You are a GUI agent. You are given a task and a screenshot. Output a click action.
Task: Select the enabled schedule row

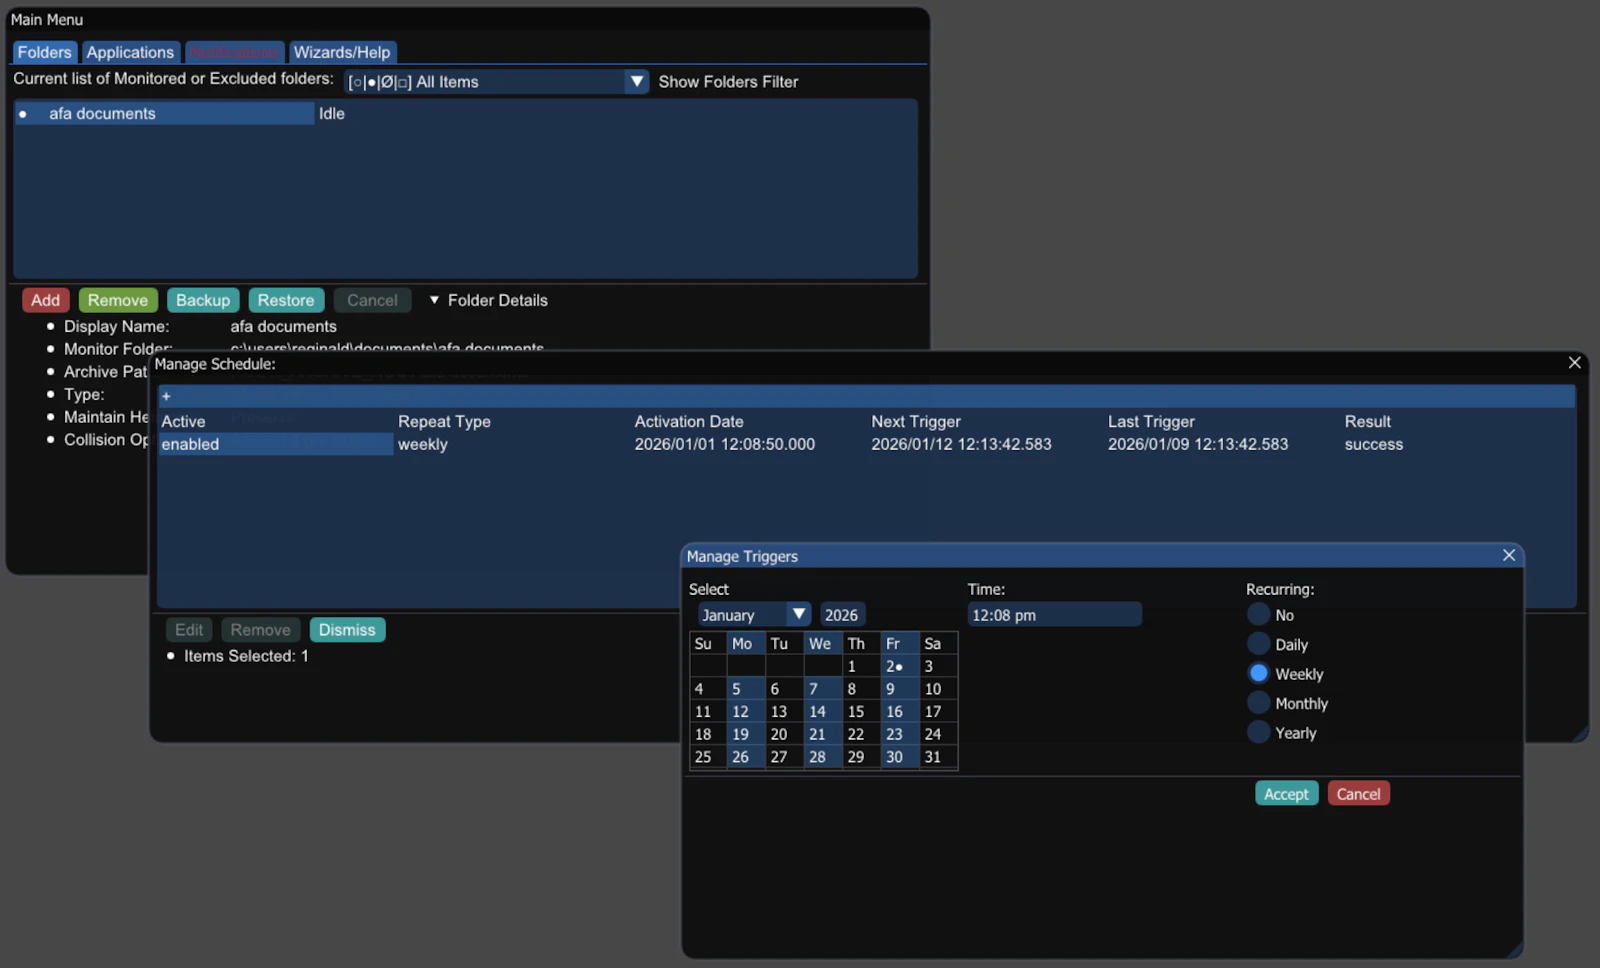pyautogui.click(x=276, y=444)
